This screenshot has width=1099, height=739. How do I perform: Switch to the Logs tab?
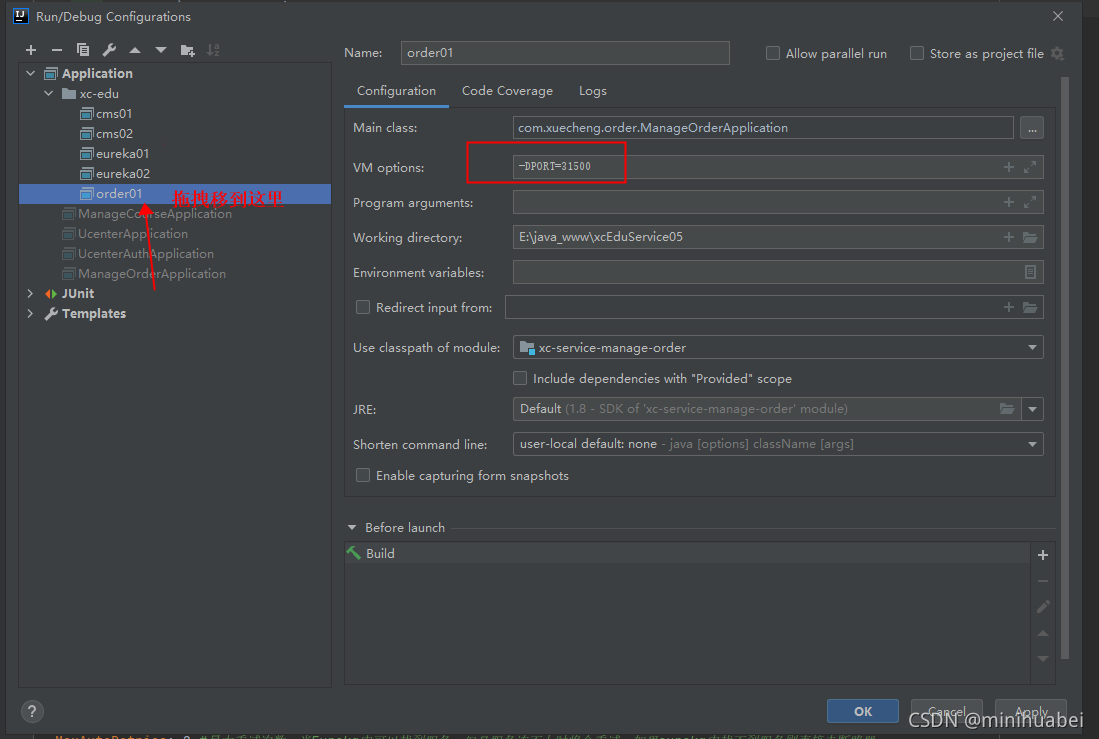593,90
